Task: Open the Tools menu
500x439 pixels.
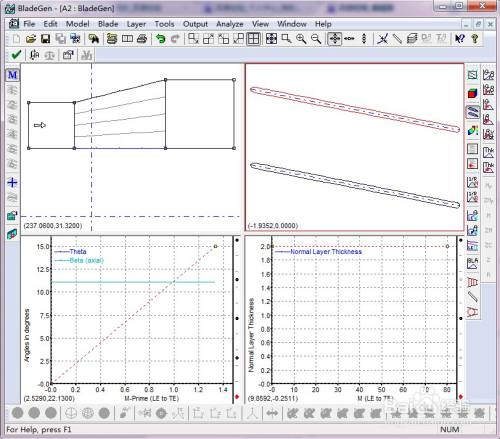Action: click(x=164, y=24)
